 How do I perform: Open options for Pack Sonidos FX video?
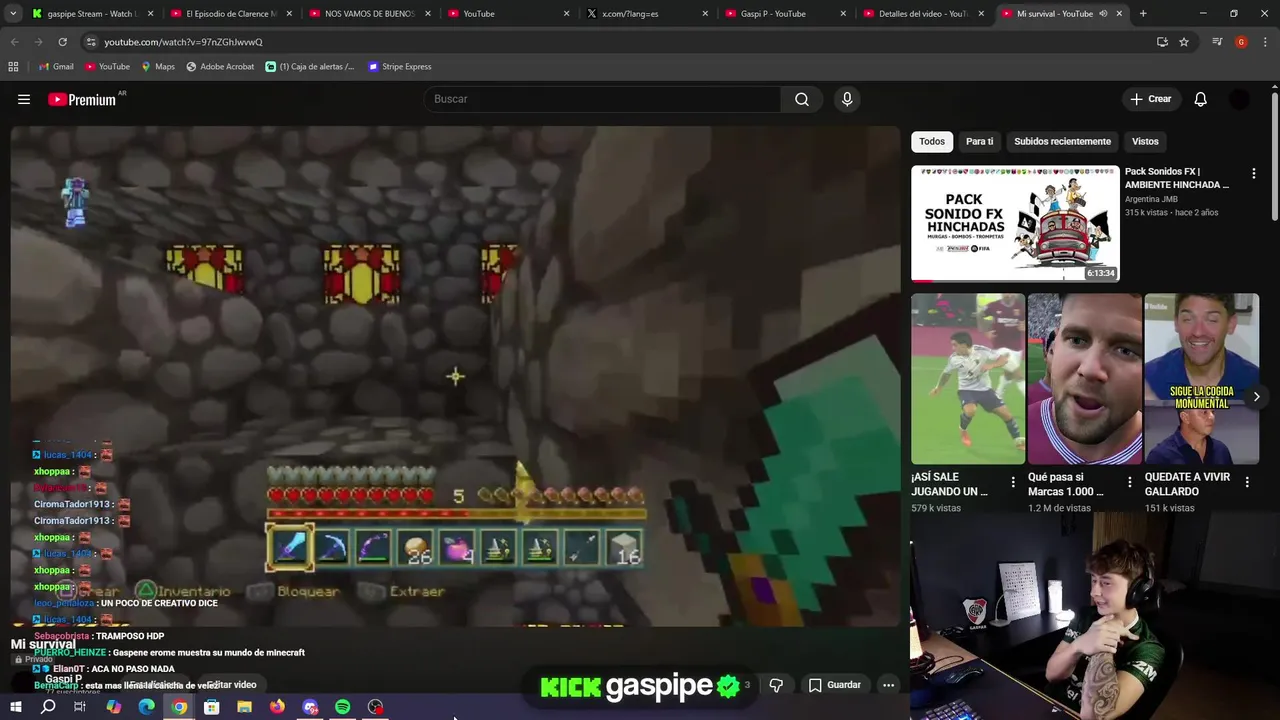pyautogui.click(x=1253, y=173)
